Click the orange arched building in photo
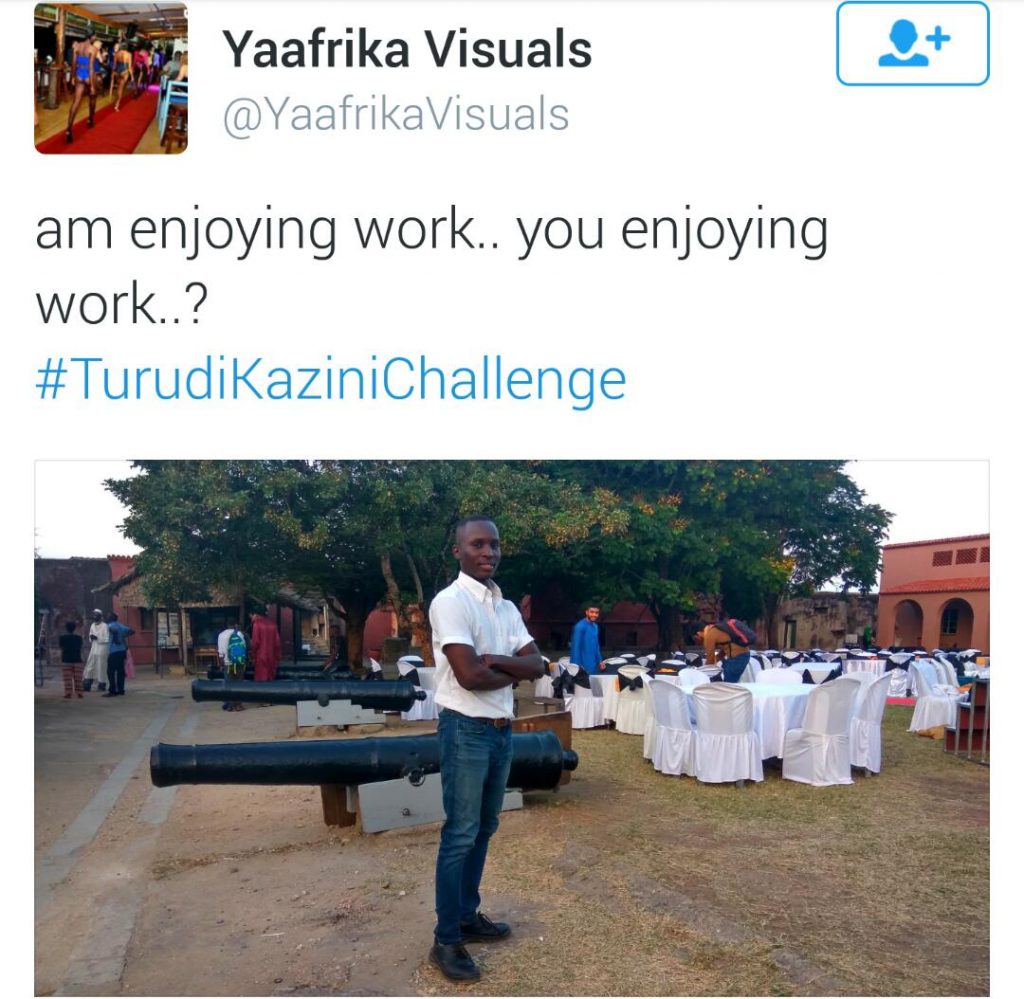The image size is (1024, 999). click(x=934, y=593)
